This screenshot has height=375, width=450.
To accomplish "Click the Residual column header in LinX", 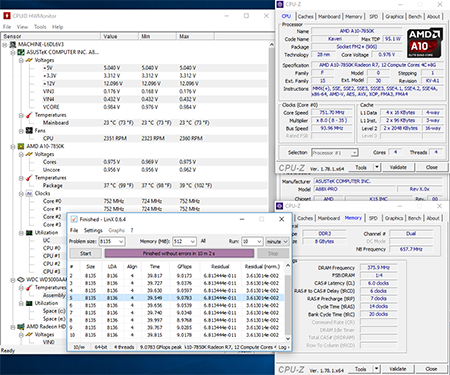I will pyautogui.click(x=220, y=266).
